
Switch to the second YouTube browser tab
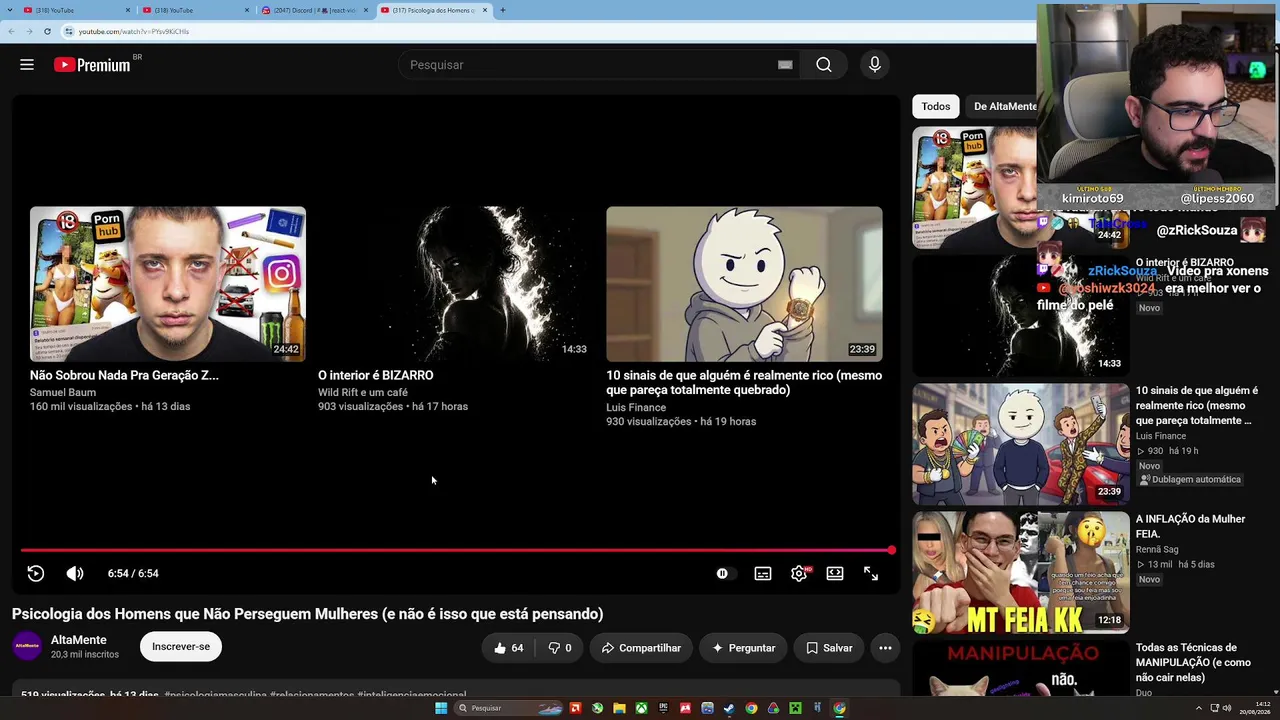pos(197,10)
